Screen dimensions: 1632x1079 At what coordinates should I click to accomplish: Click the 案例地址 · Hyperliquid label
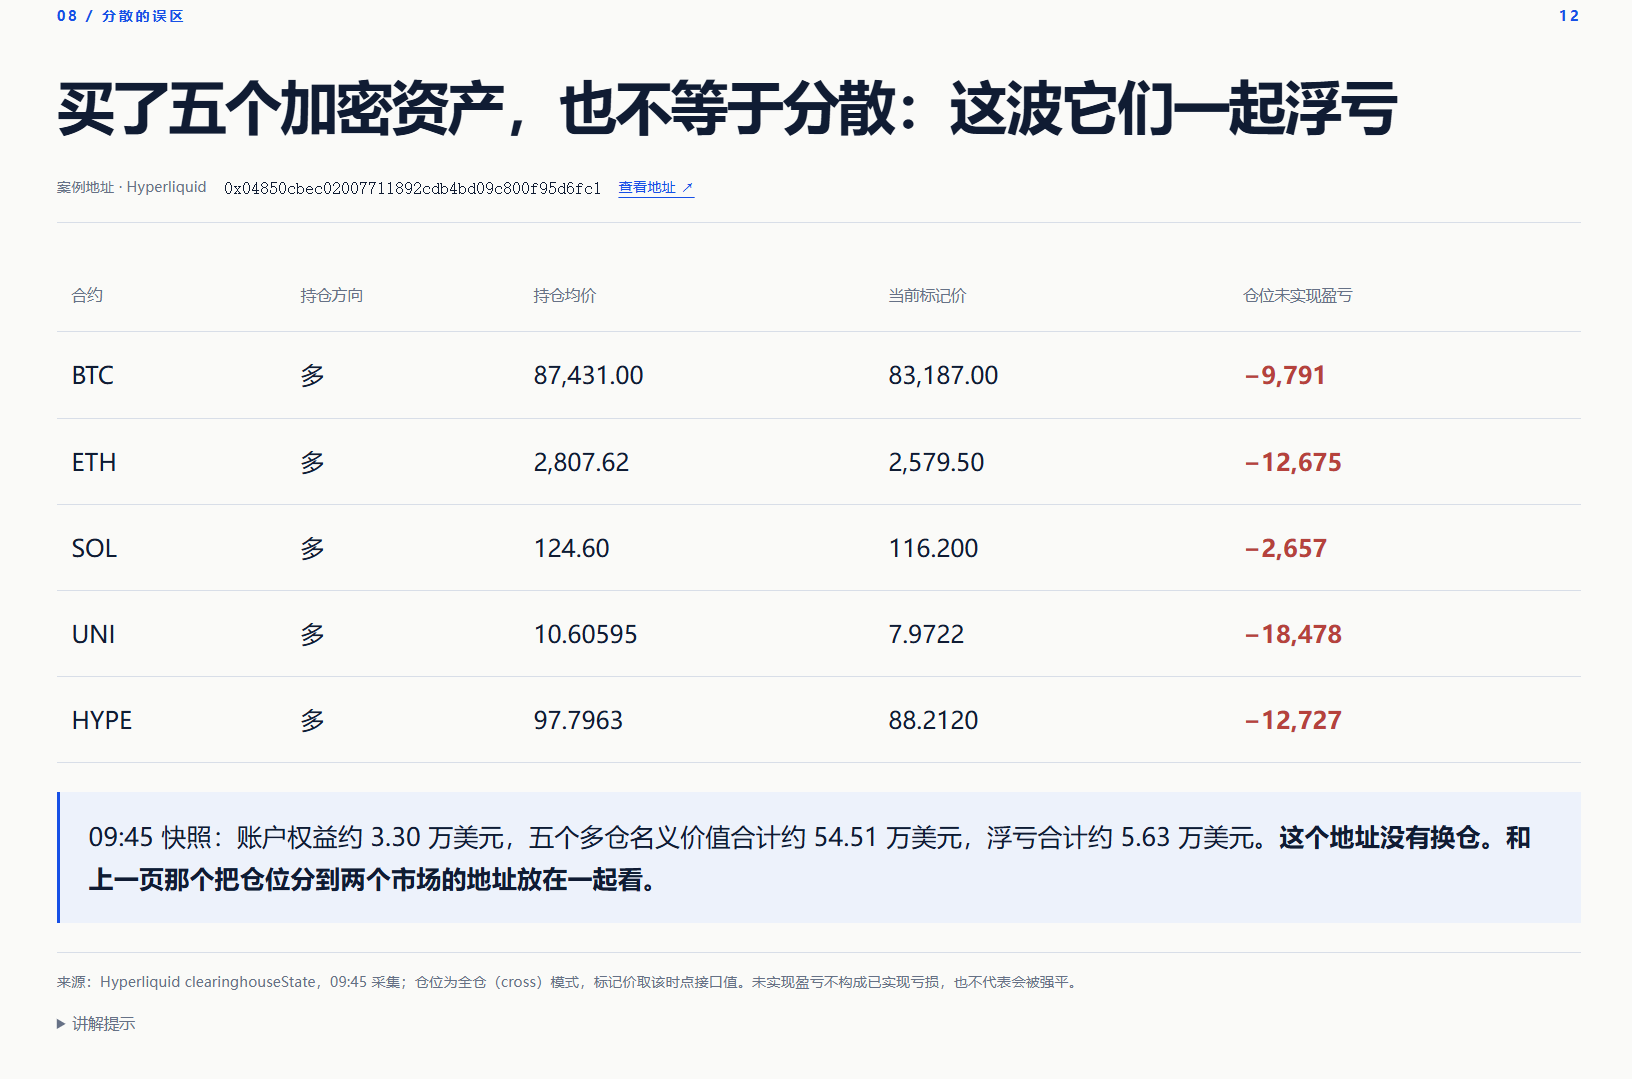[131, 187]
